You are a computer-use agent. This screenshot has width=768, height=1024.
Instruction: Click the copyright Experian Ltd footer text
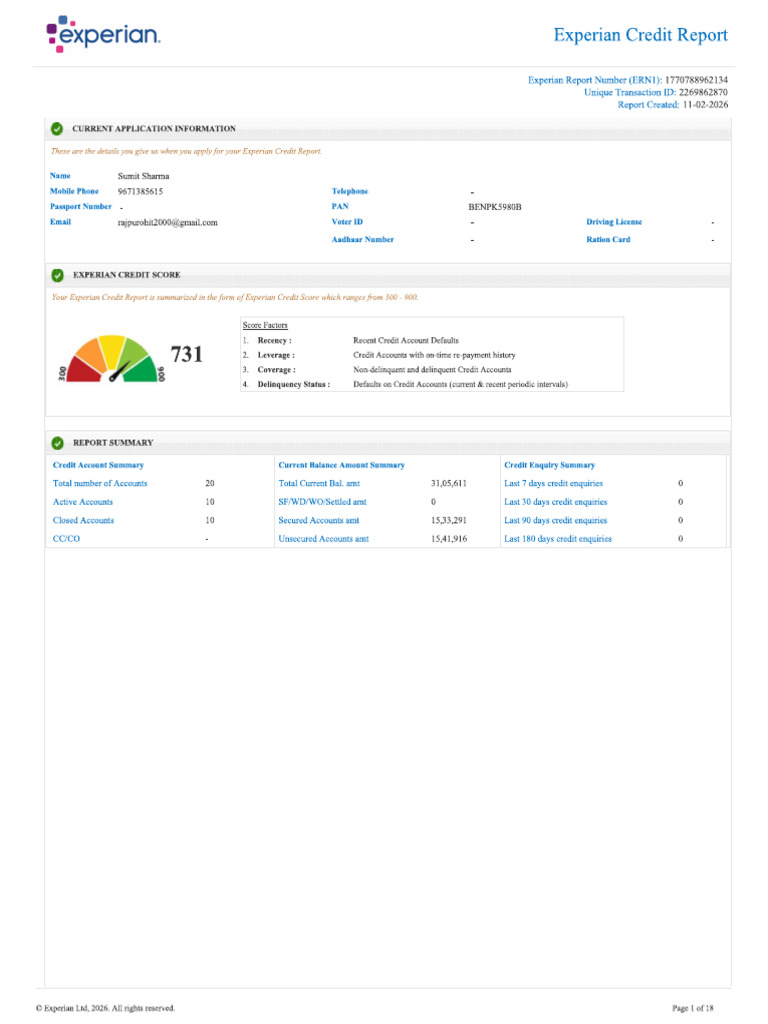click(105, 1008)
